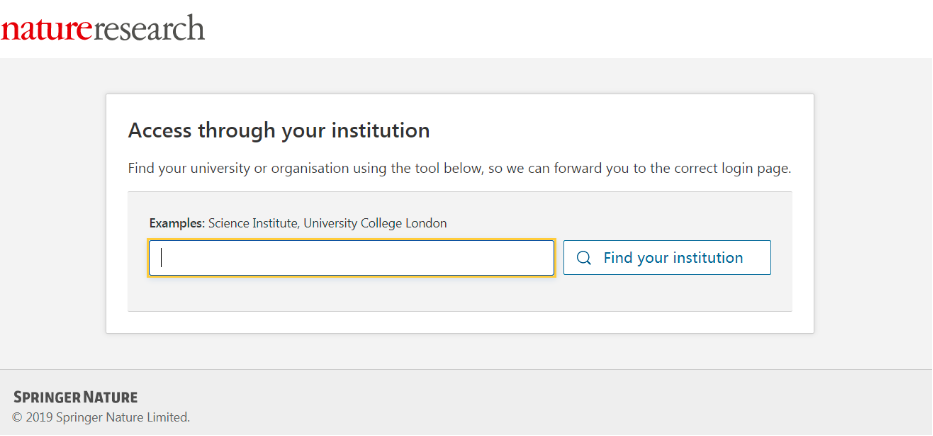Click "2019" in the footer copyright line

39,417
